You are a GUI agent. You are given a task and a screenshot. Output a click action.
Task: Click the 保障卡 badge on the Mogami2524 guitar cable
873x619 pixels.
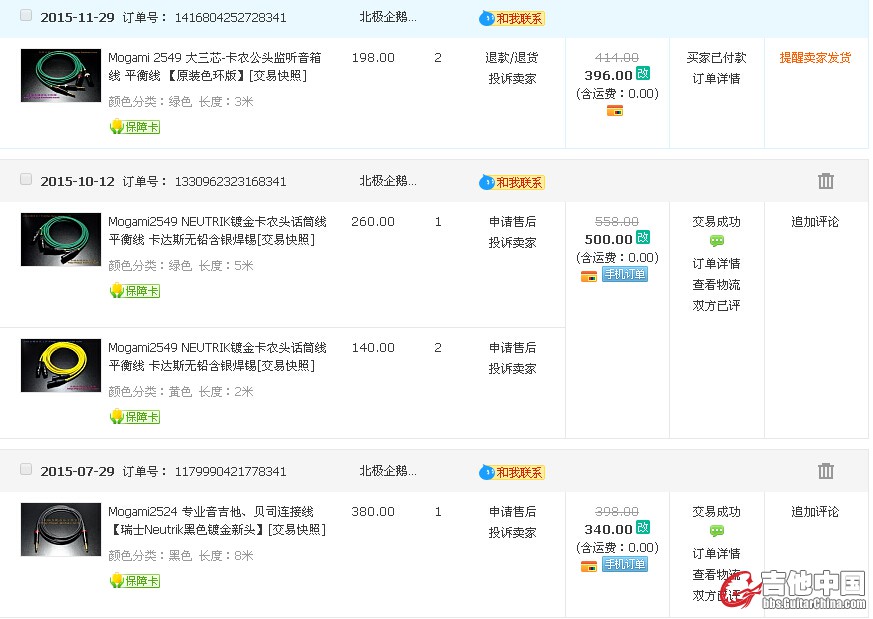[135, 581]
